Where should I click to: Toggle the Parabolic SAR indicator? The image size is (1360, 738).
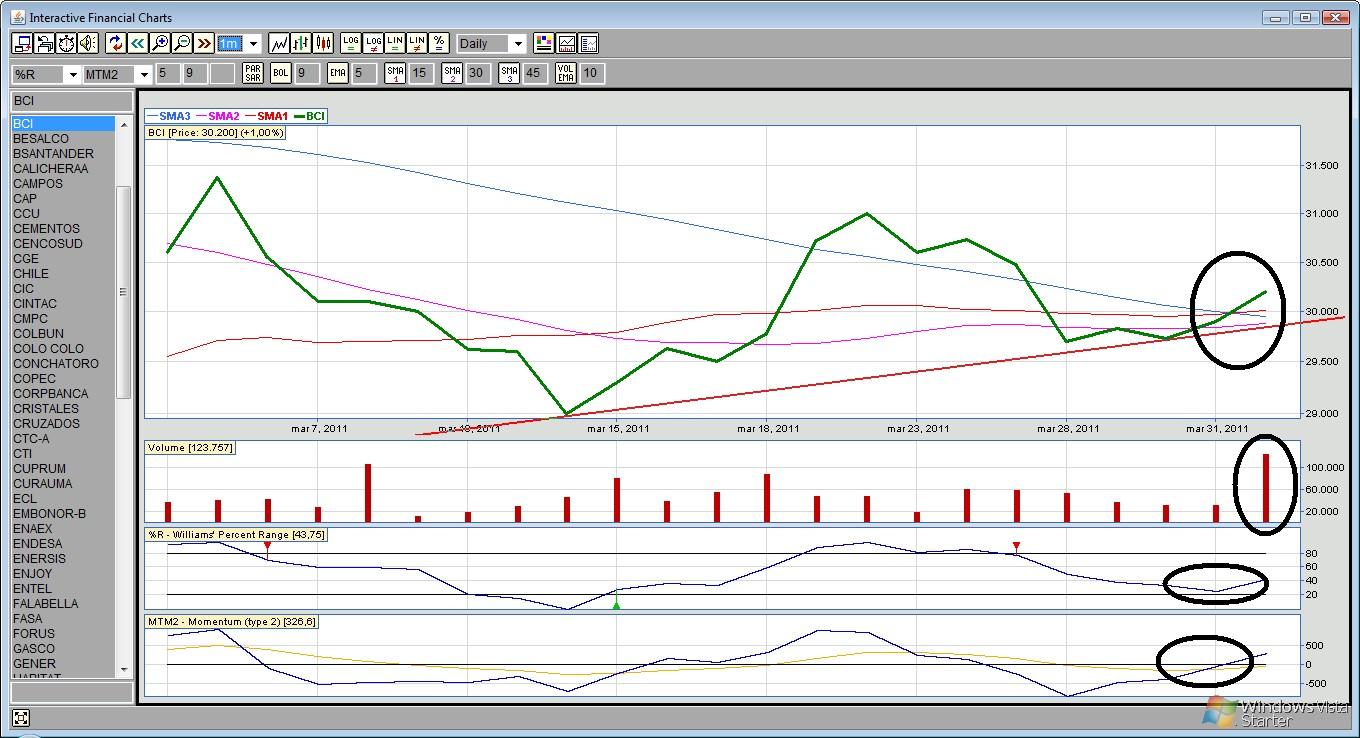pos(253,73)
